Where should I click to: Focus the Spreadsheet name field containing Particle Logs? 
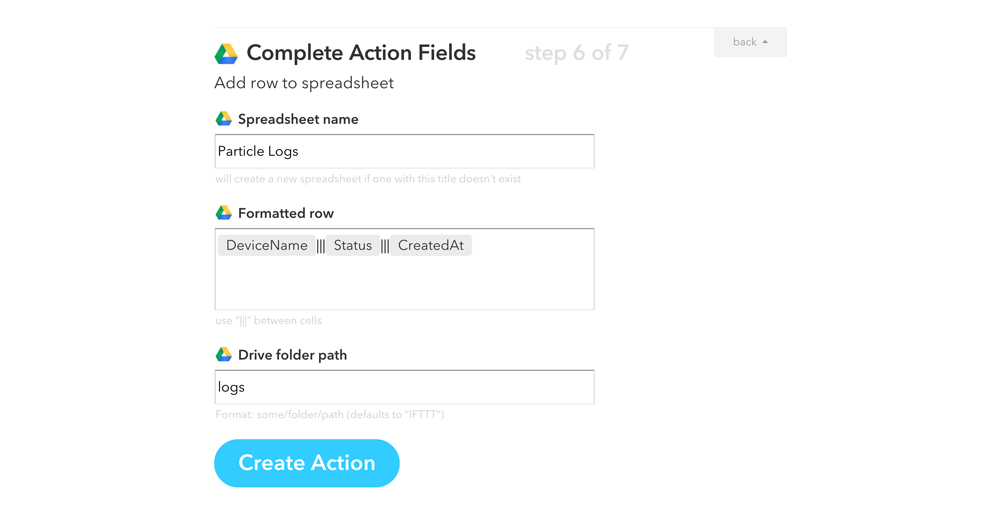404,152
